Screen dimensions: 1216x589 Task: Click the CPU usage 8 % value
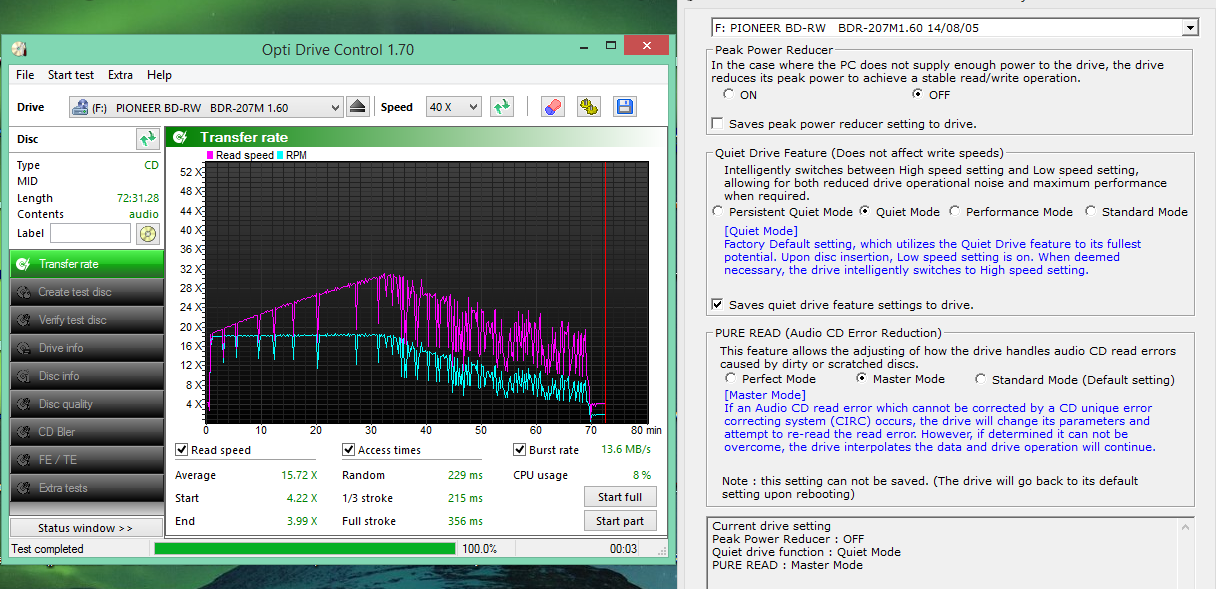(641, 475)
